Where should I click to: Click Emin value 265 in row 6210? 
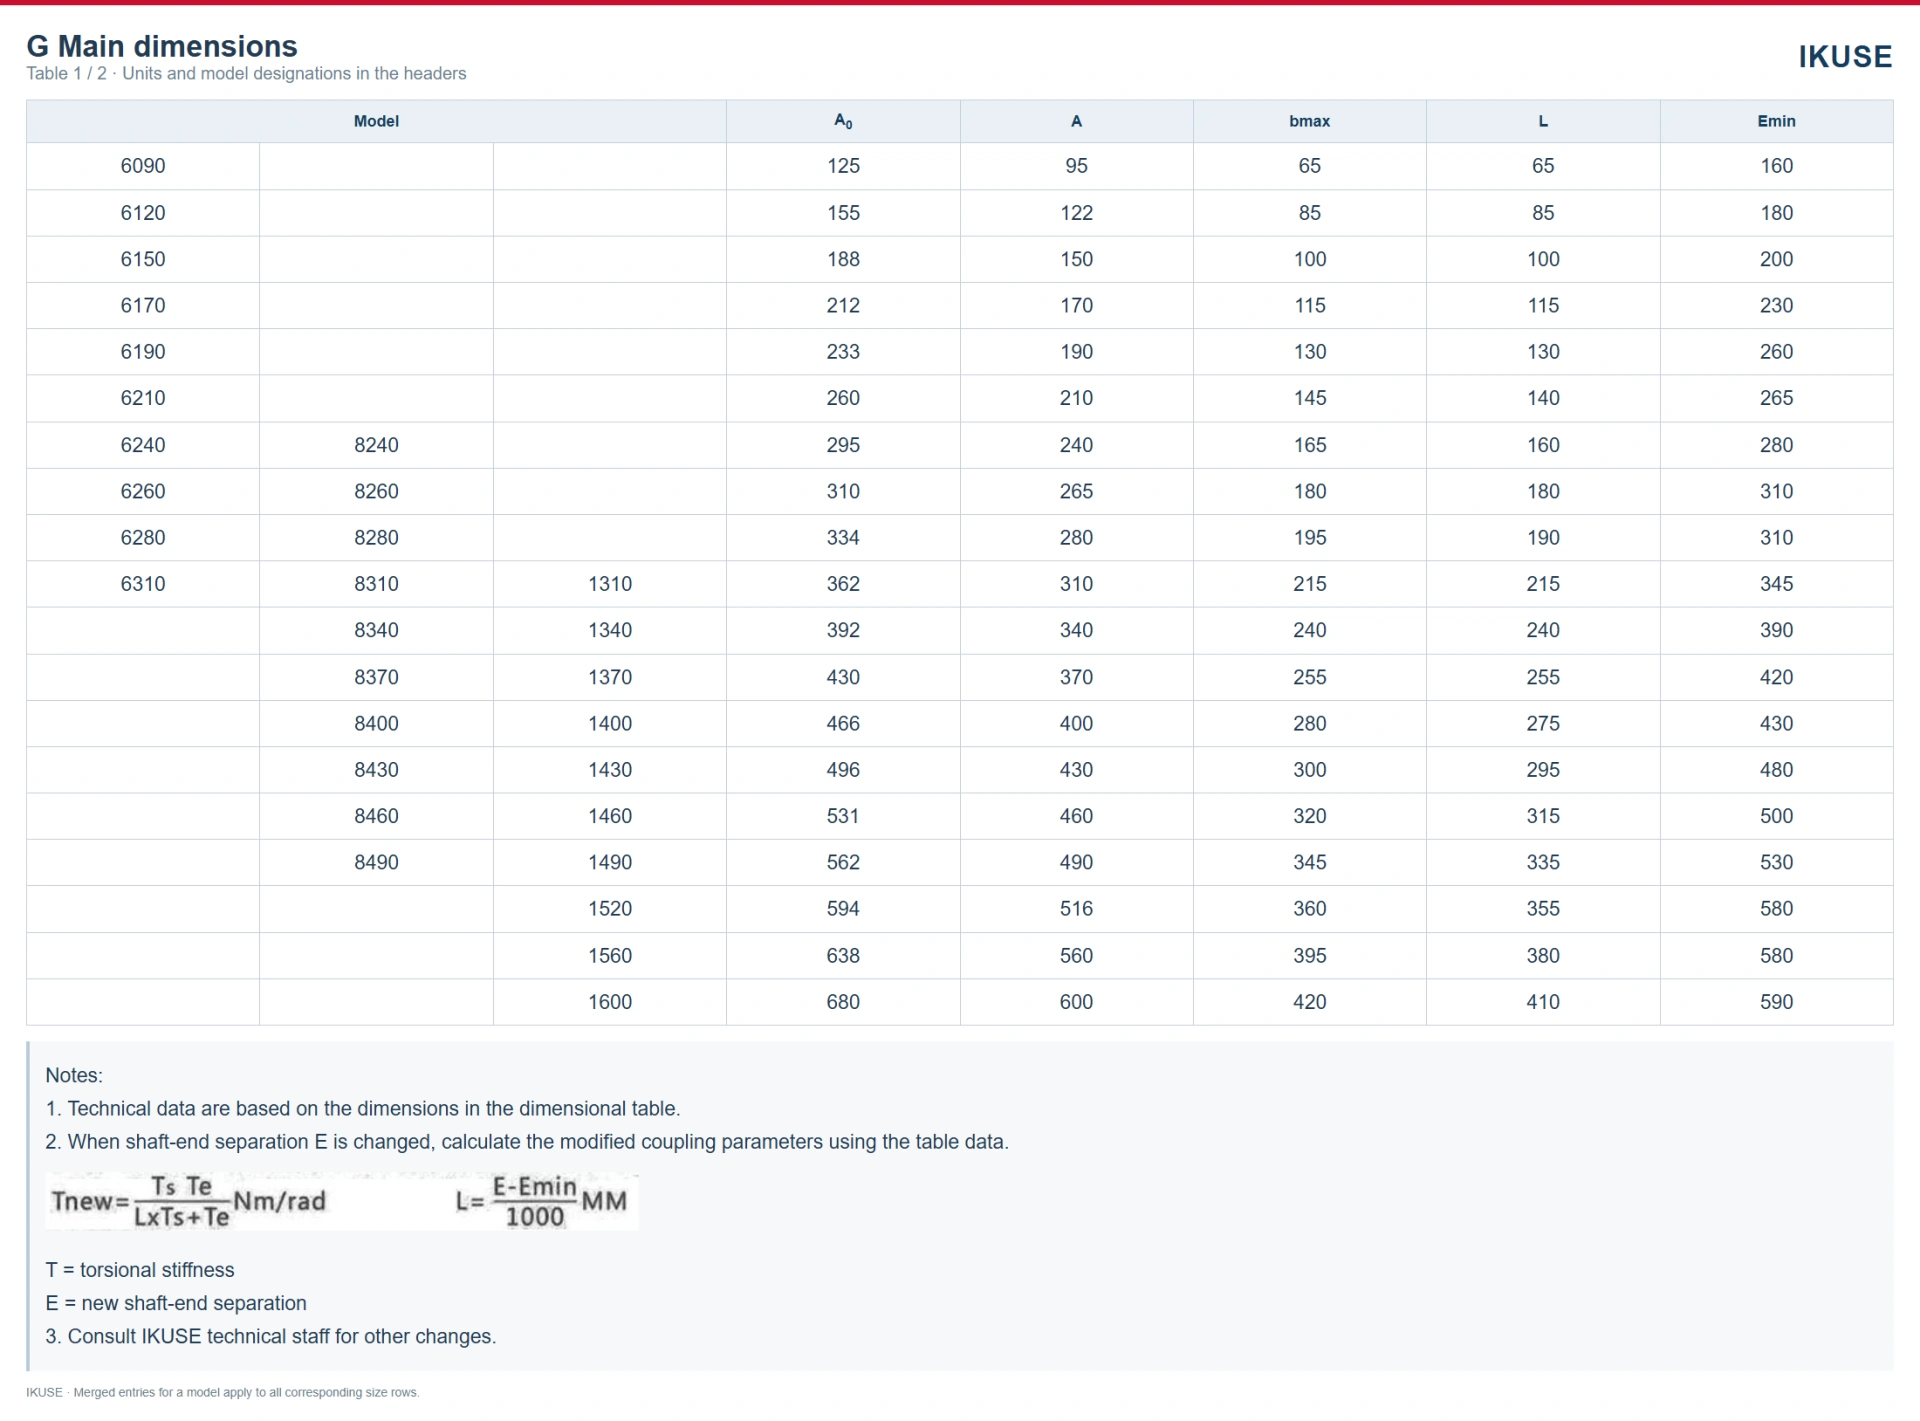(x=1776, y=398)
